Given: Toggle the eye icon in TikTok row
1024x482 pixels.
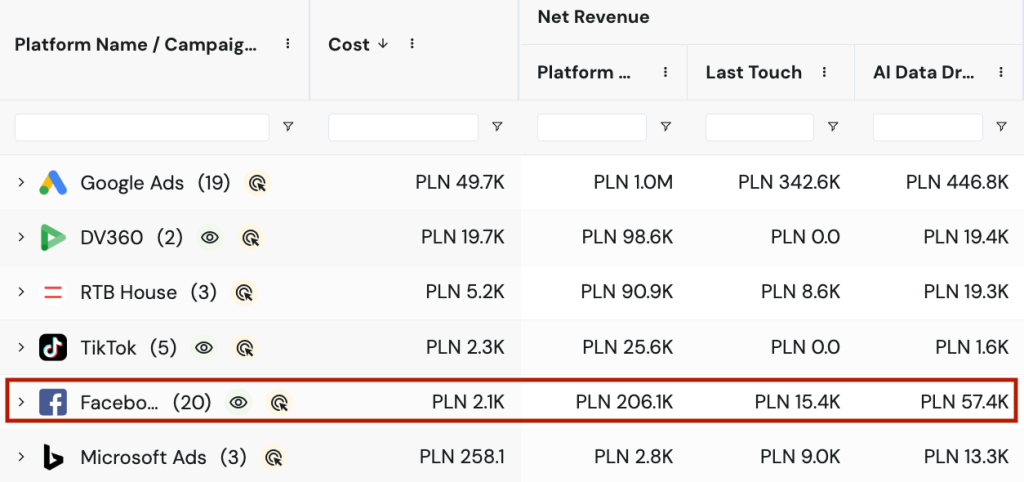Looking at the screenshot, I should 204,348.
